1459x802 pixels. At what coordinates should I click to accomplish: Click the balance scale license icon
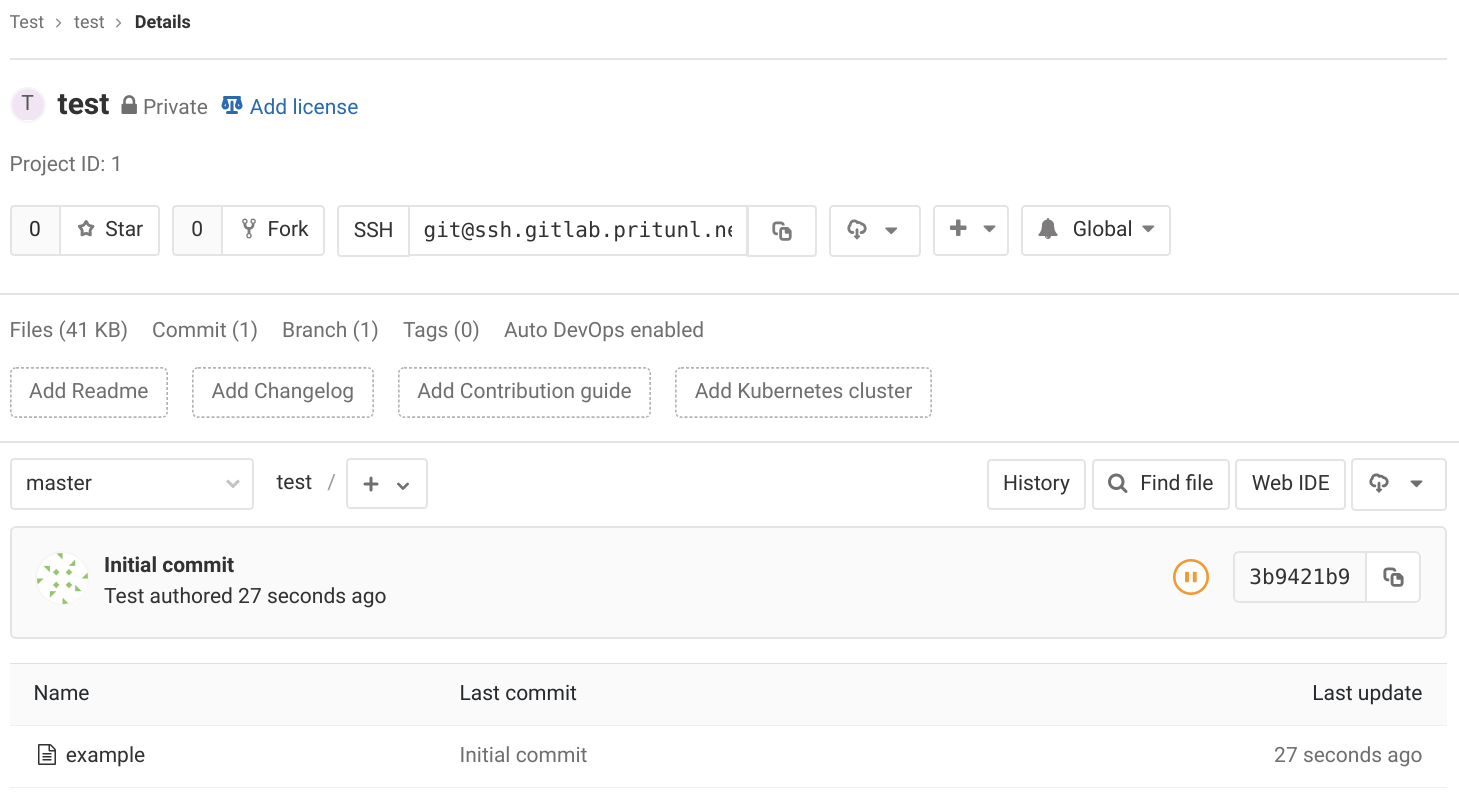point(232,105)
